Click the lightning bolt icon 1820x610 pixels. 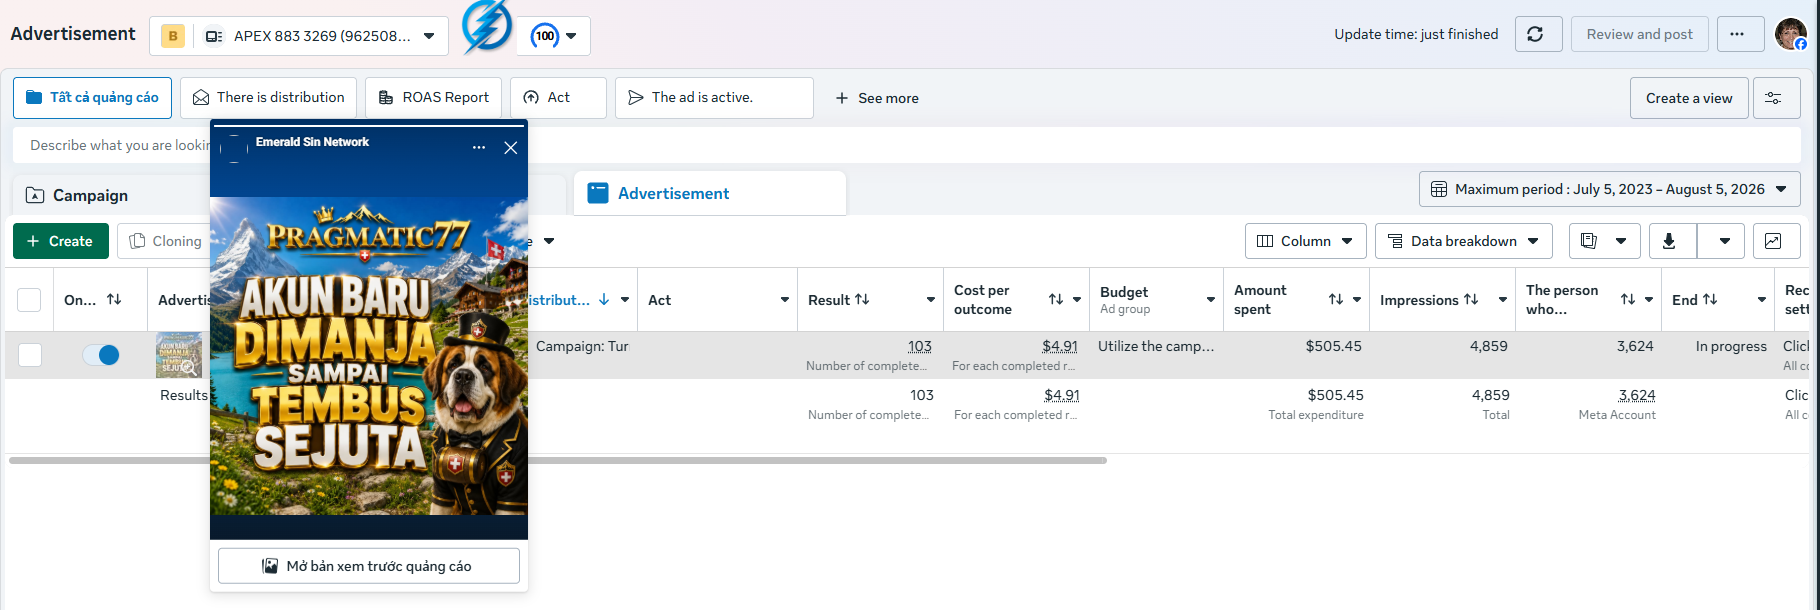pyautogui.click(x=487, y=27)
